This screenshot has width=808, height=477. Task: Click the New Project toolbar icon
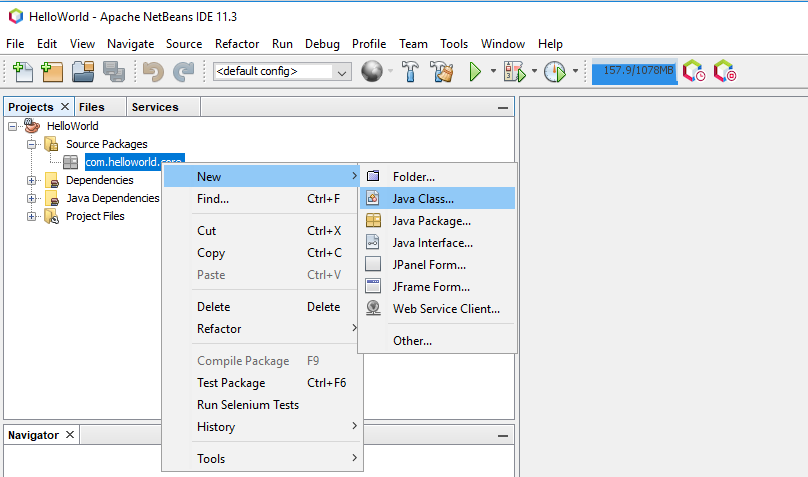pos(52,72)
